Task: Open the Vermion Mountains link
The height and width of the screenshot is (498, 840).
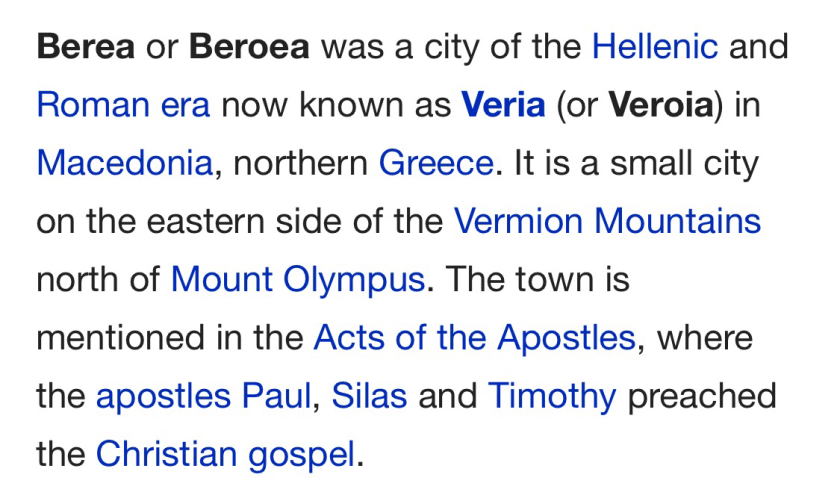Action: [607, 221]
